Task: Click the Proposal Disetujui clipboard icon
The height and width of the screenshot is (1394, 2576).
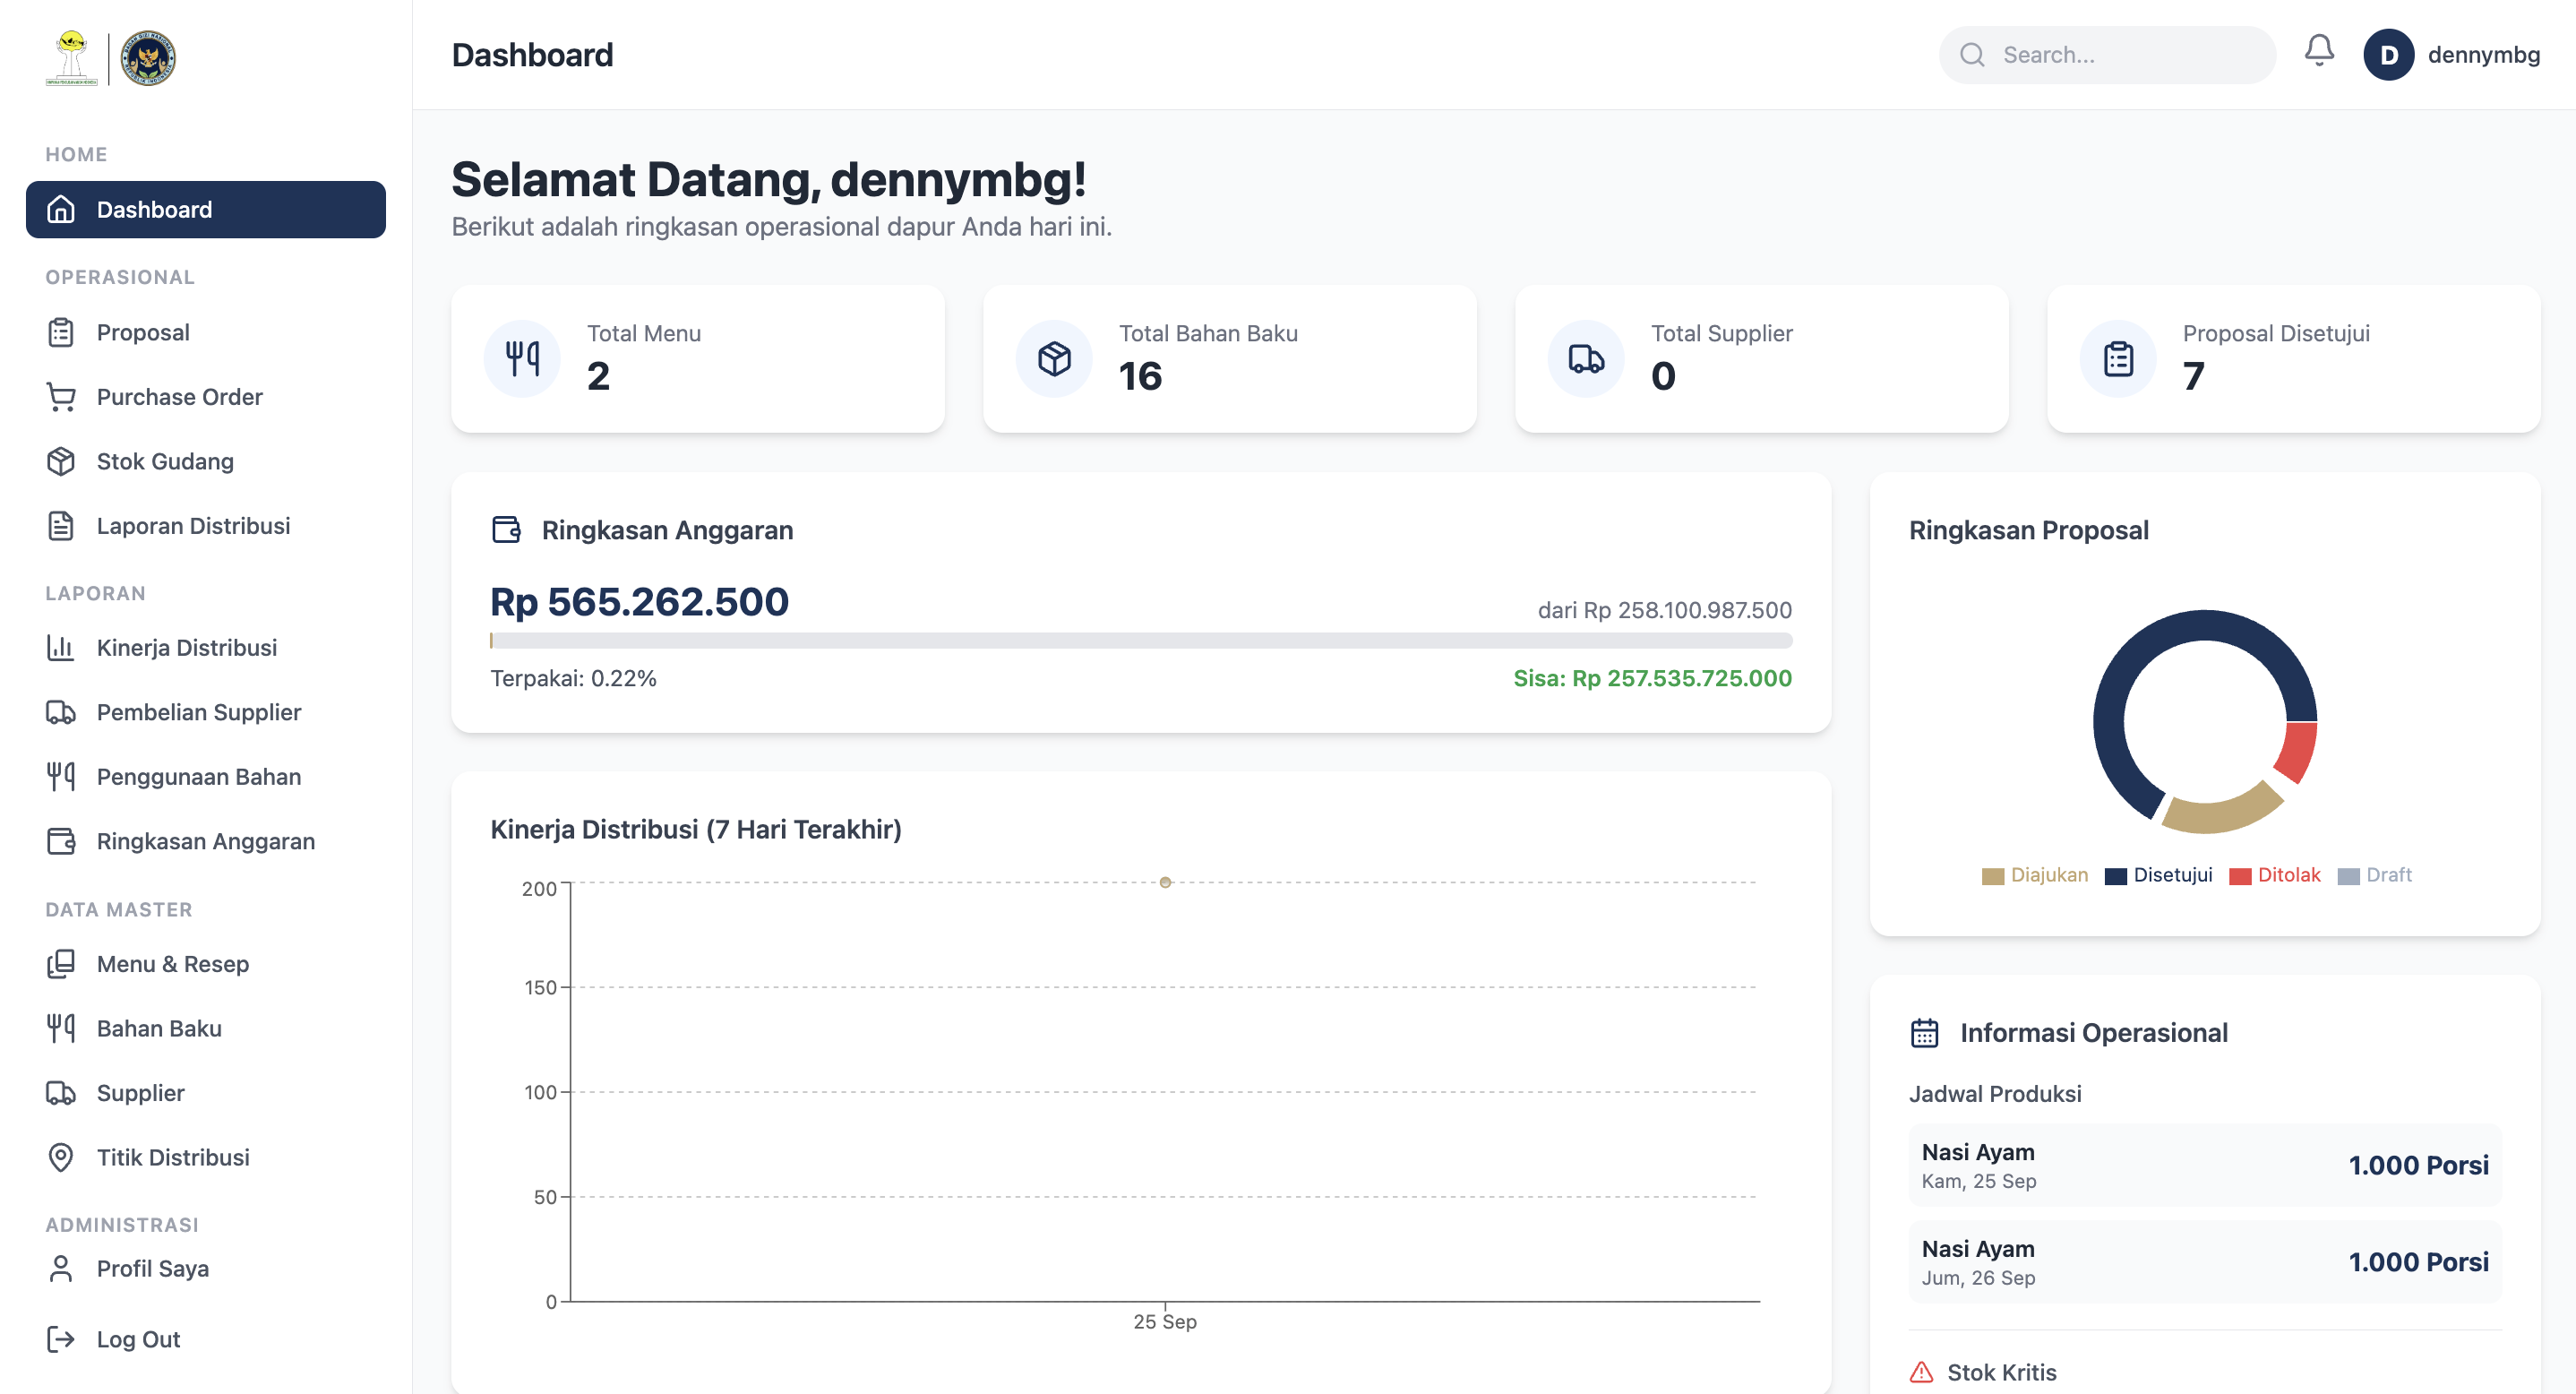Action: [x=2118, y=358]
